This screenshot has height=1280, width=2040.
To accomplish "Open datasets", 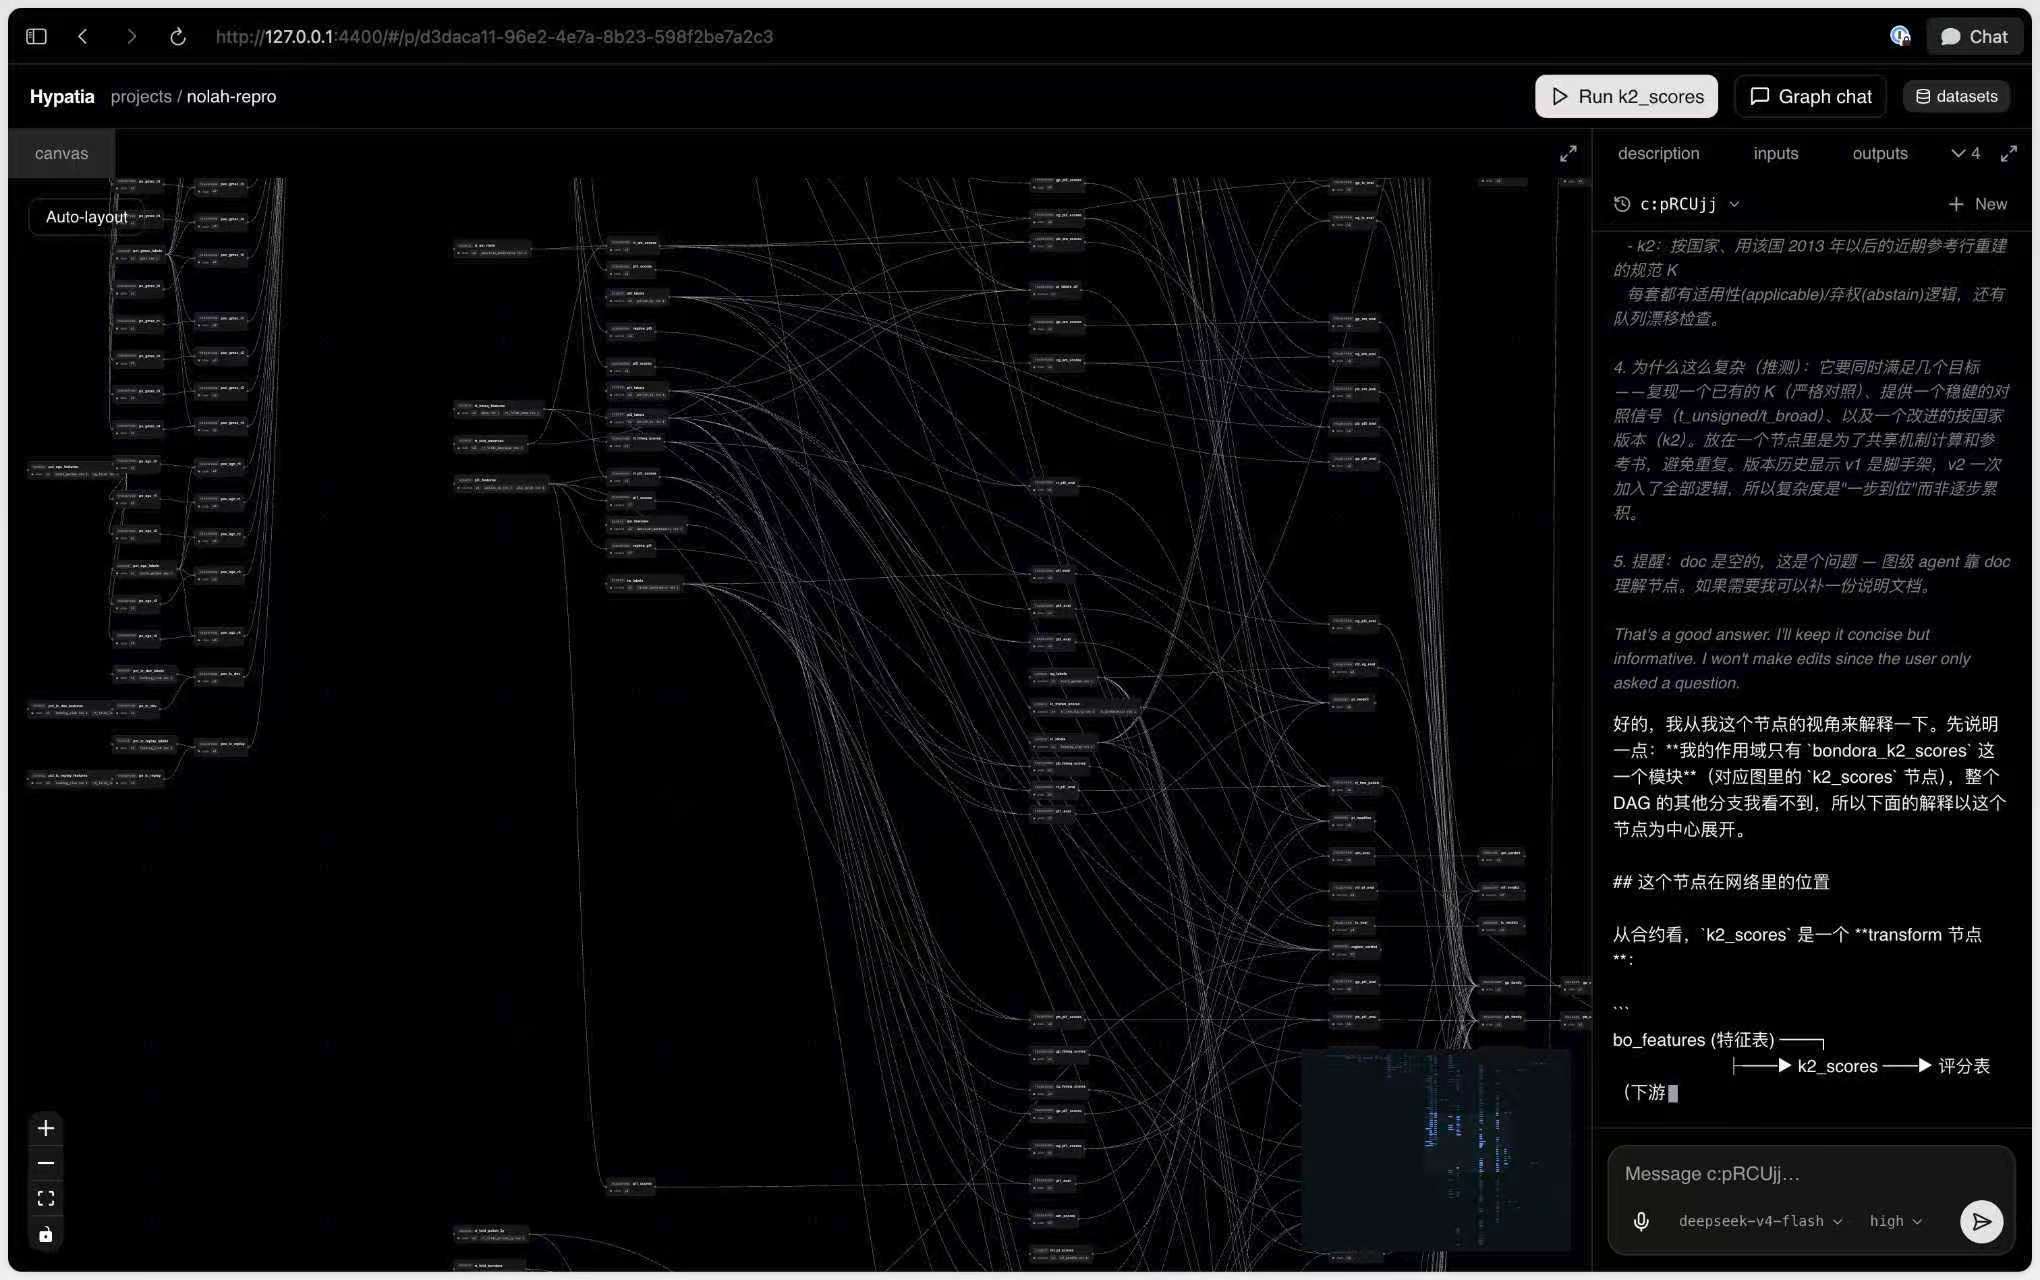I will point(1956,96).
